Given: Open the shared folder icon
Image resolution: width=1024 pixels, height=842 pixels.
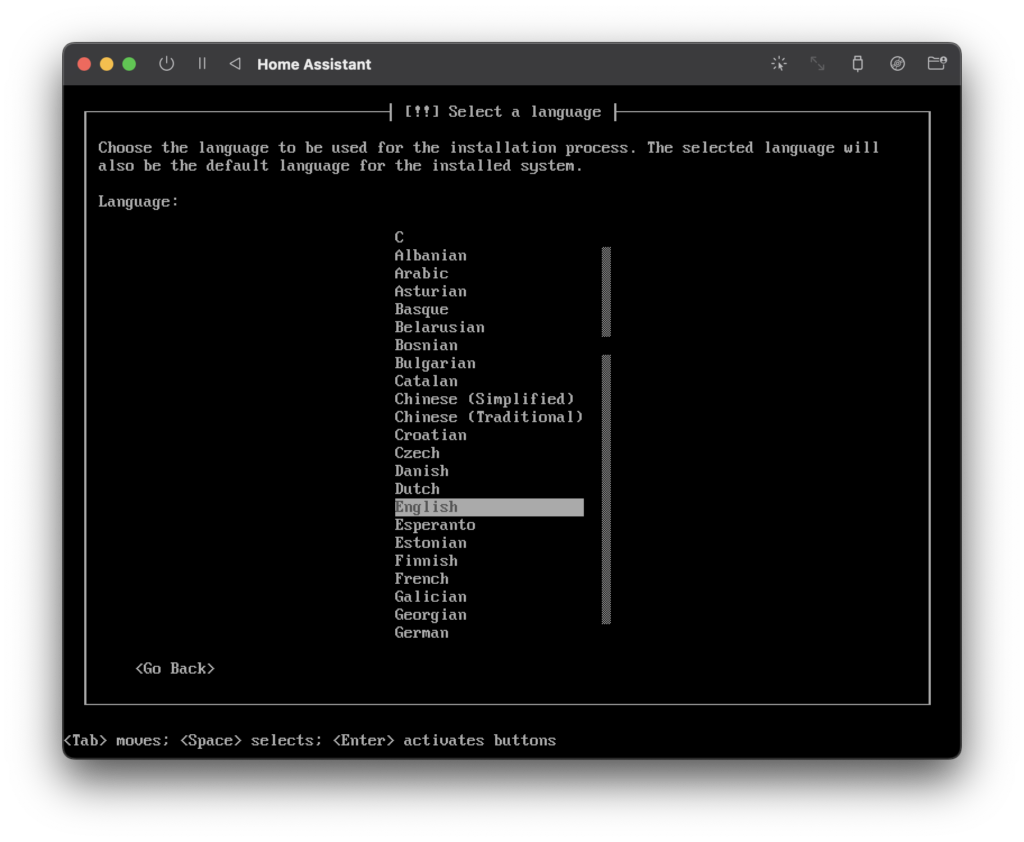Looking at the screenshot, I should click(x=937, y=63).
